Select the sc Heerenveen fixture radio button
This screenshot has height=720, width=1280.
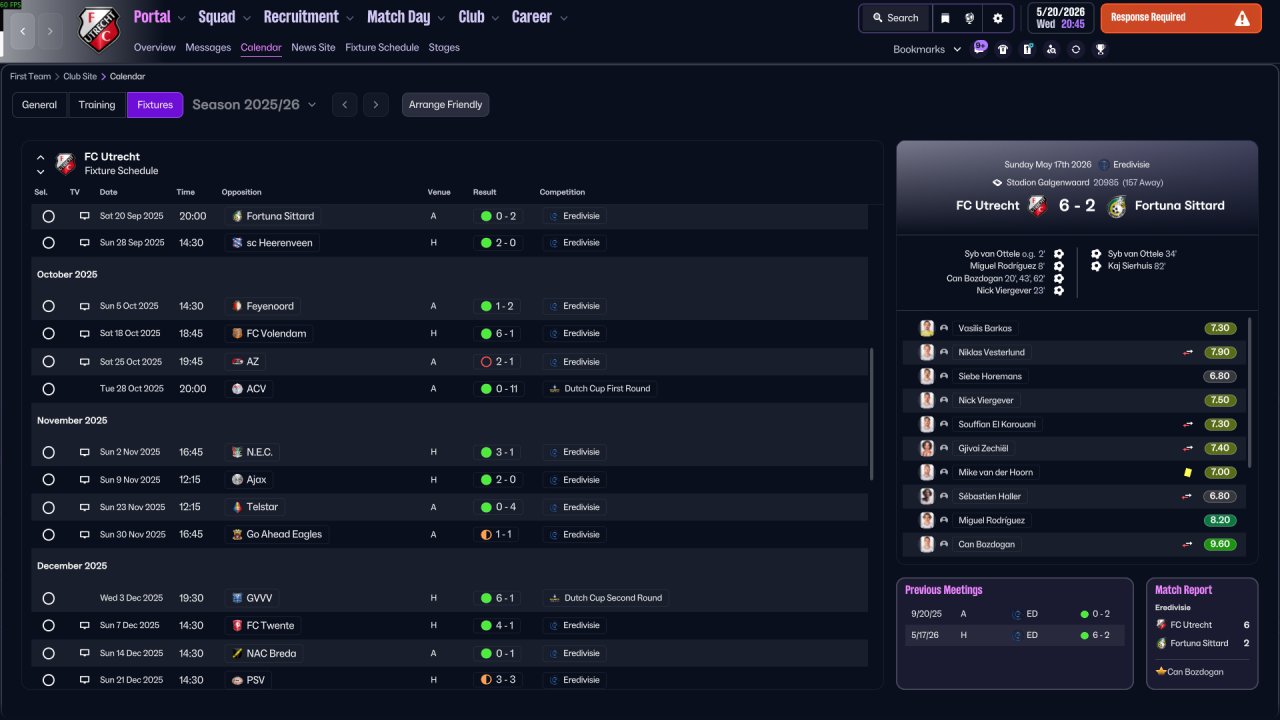(48, 243)
